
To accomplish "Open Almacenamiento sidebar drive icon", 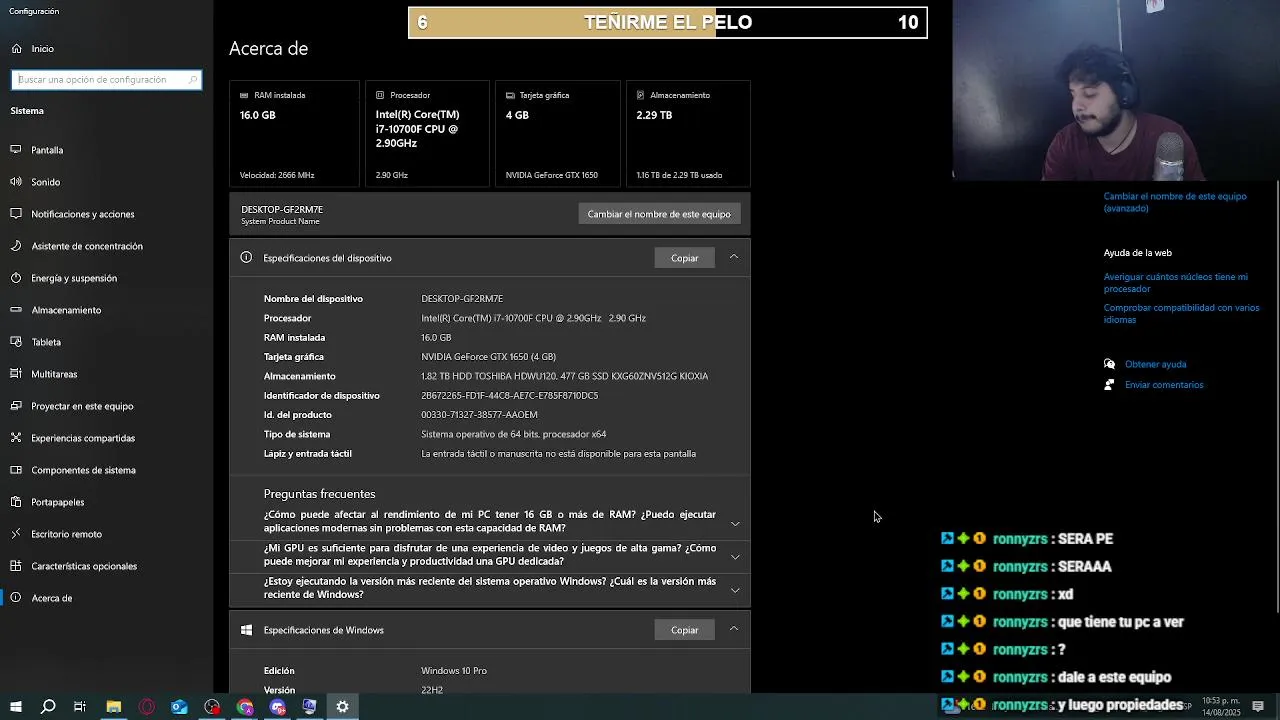I will [16, 310].
